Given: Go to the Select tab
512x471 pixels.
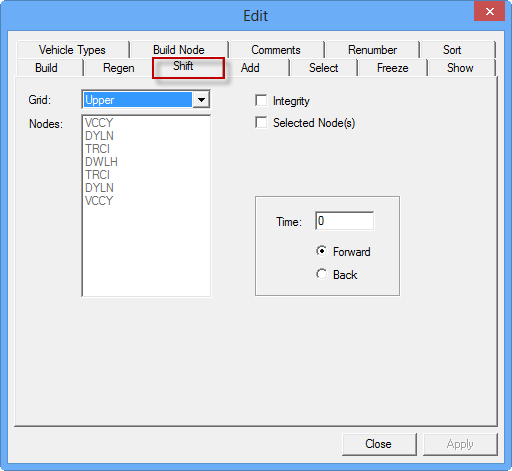Looking at the screenshot, I should point(323,68).
